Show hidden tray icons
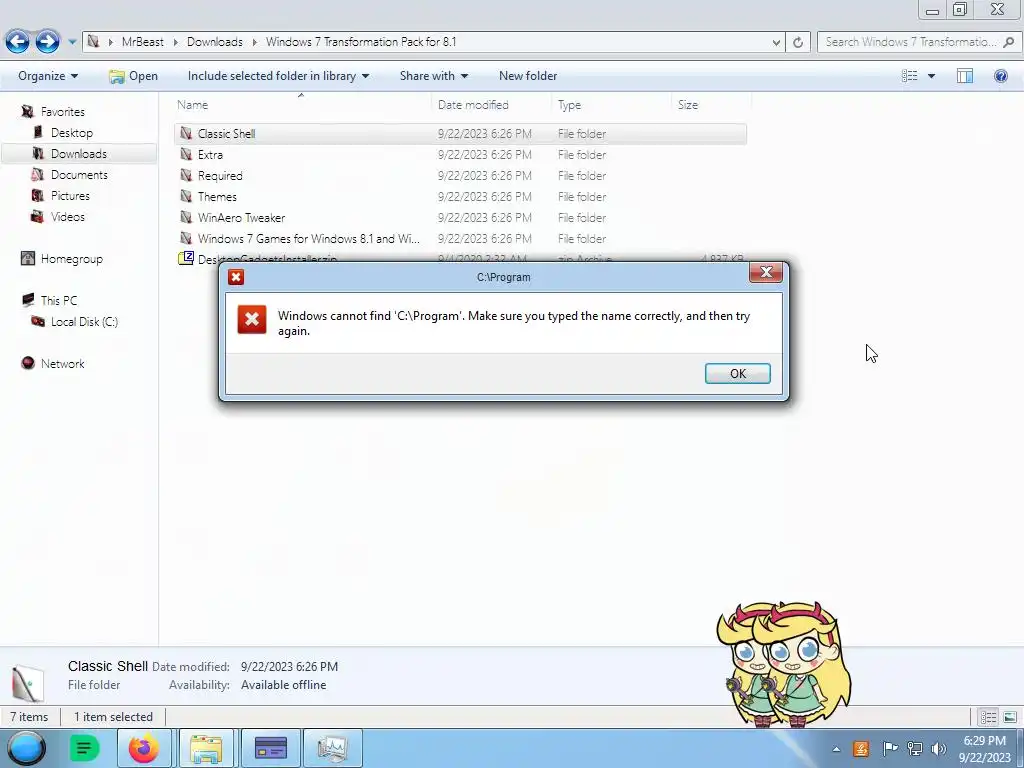Screen dimensions: 1024x768 point(836,749)
